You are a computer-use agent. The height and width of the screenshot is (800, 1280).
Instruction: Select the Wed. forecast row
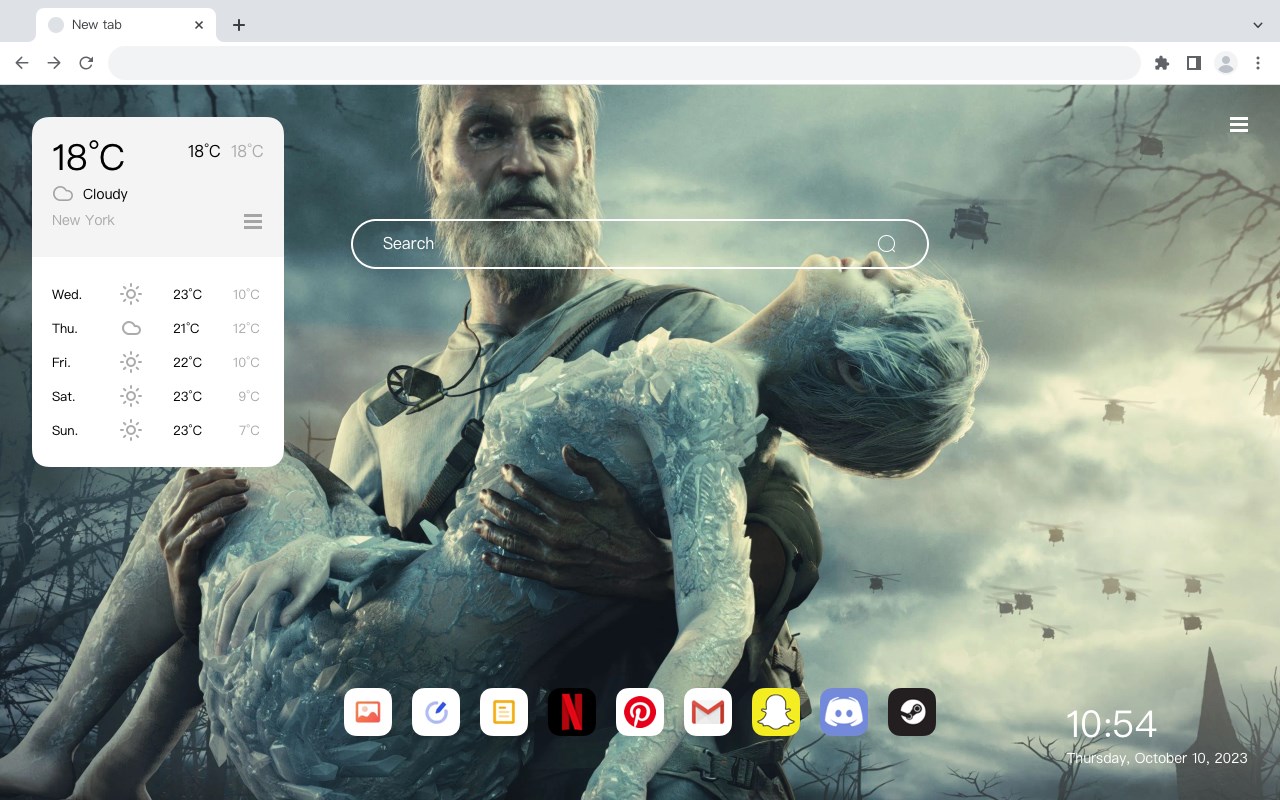(x=158, y=294)
